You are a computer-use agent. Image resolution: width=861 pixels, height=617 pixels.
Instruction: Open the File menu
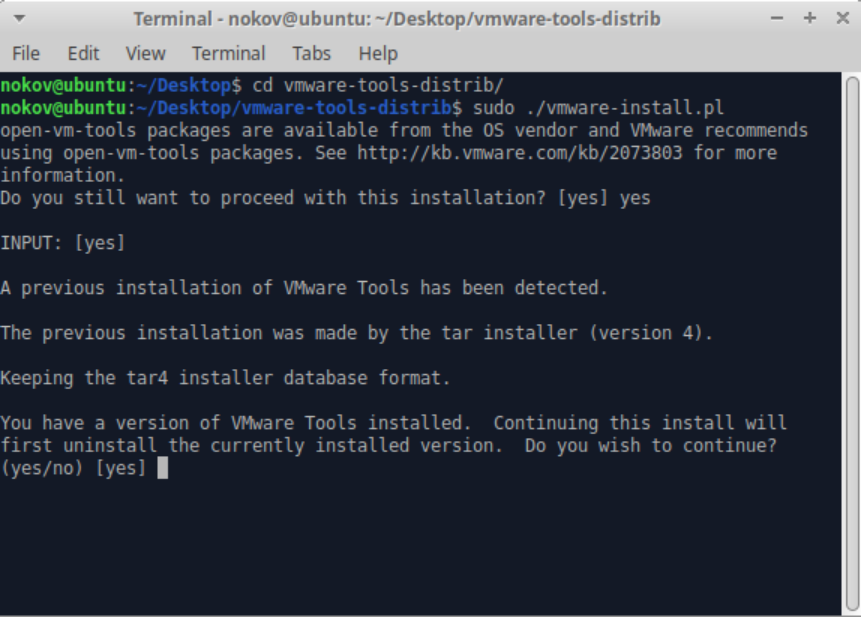click(x=26, y=54)
